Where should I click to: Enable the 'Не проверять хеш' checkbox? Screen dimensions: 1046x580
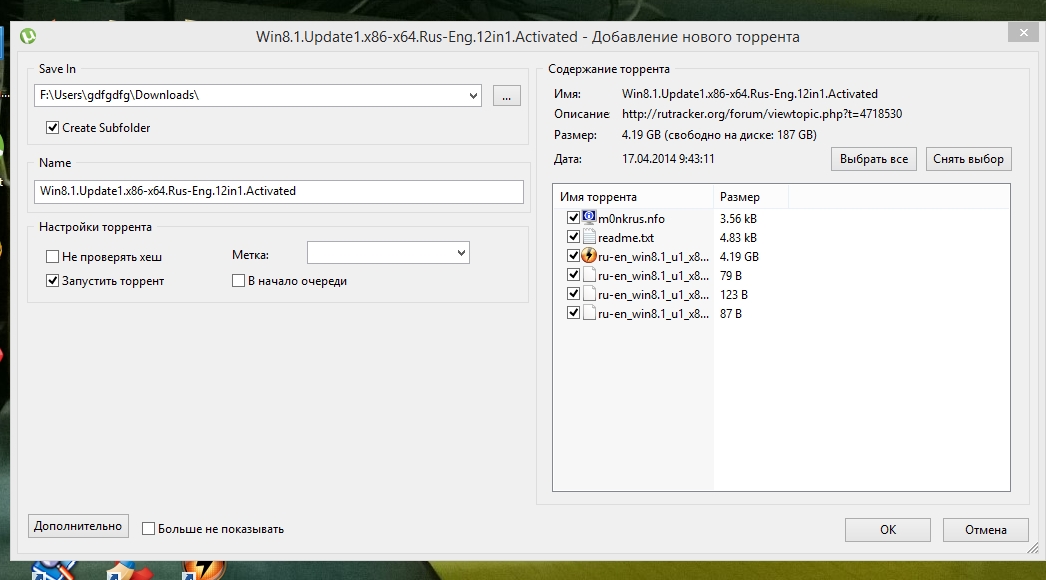coord(53,256)
